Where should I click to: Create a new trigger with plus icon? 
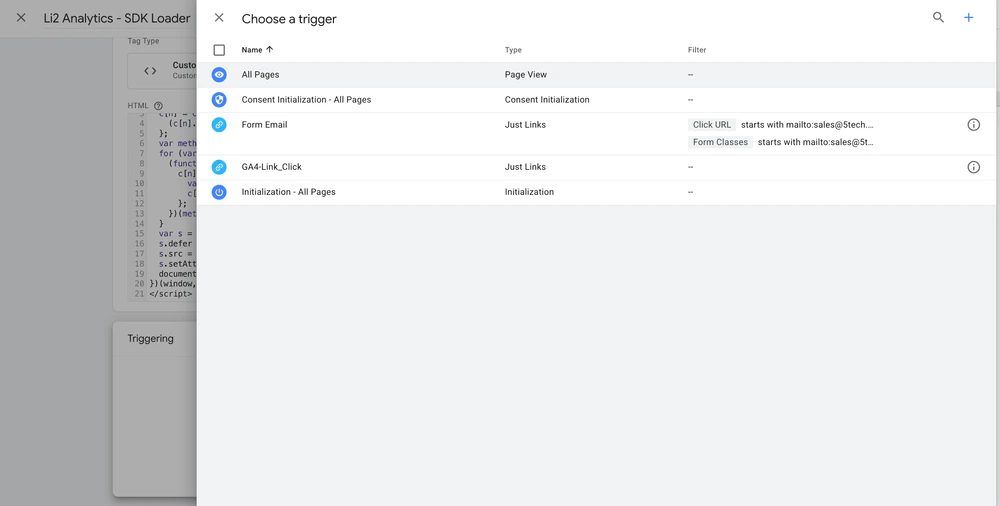(x=968, y=18)
